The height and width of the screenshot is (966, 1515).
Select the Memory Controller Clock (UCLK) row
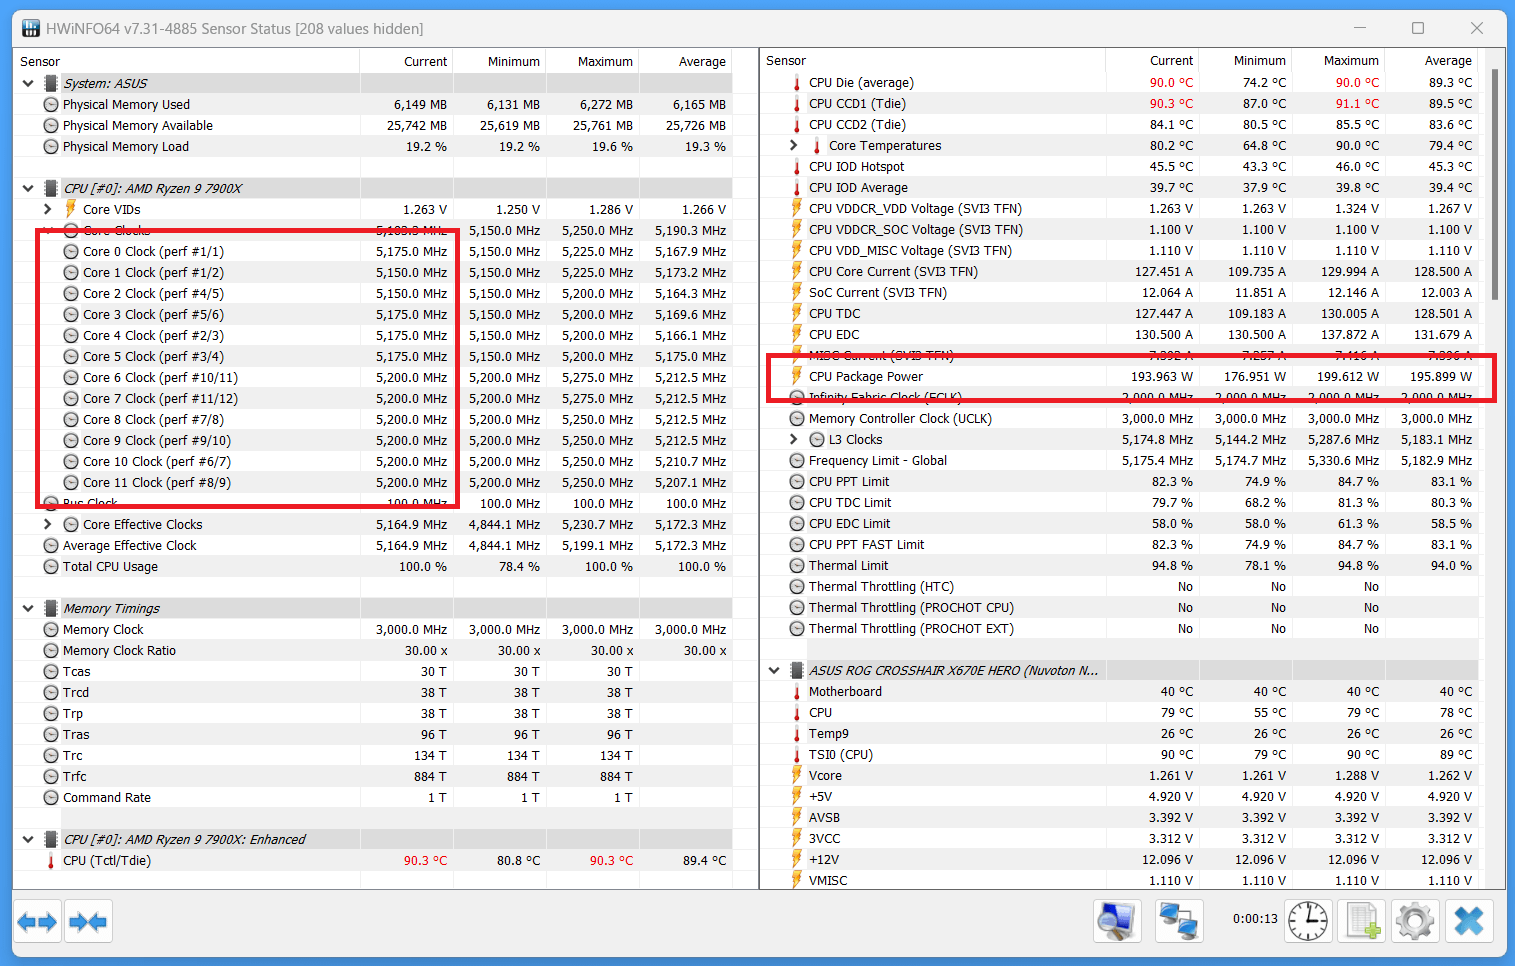1119,419
